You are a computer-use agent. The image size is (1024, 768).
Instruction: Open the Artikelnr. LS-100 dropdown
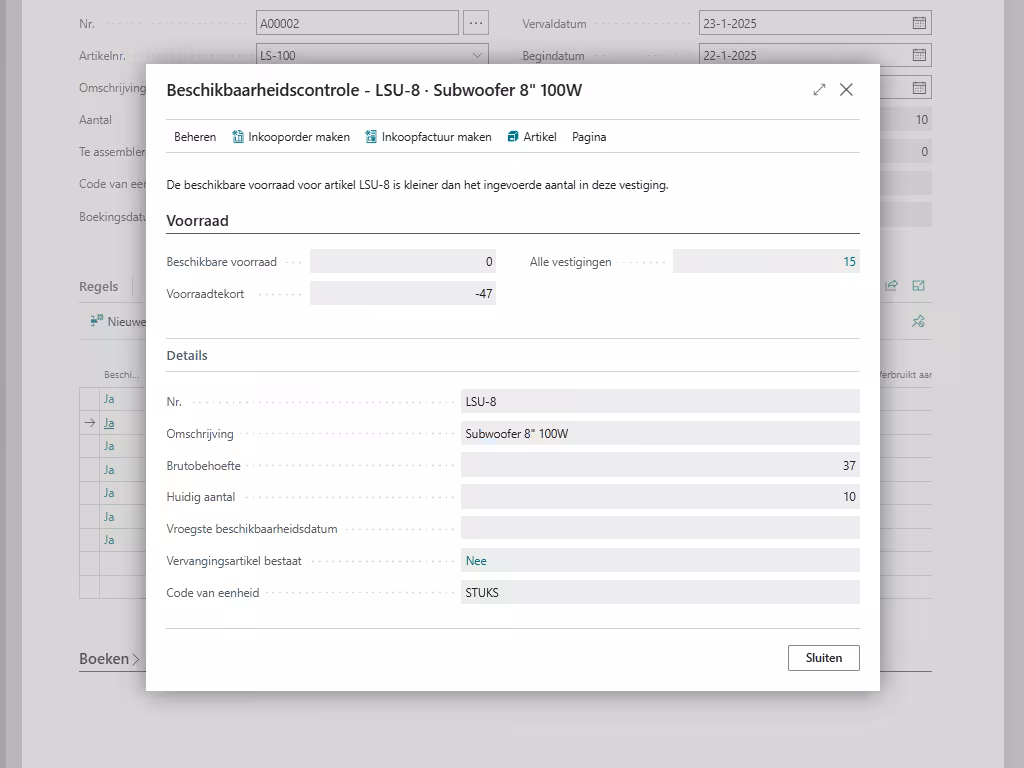pos(477,56)
